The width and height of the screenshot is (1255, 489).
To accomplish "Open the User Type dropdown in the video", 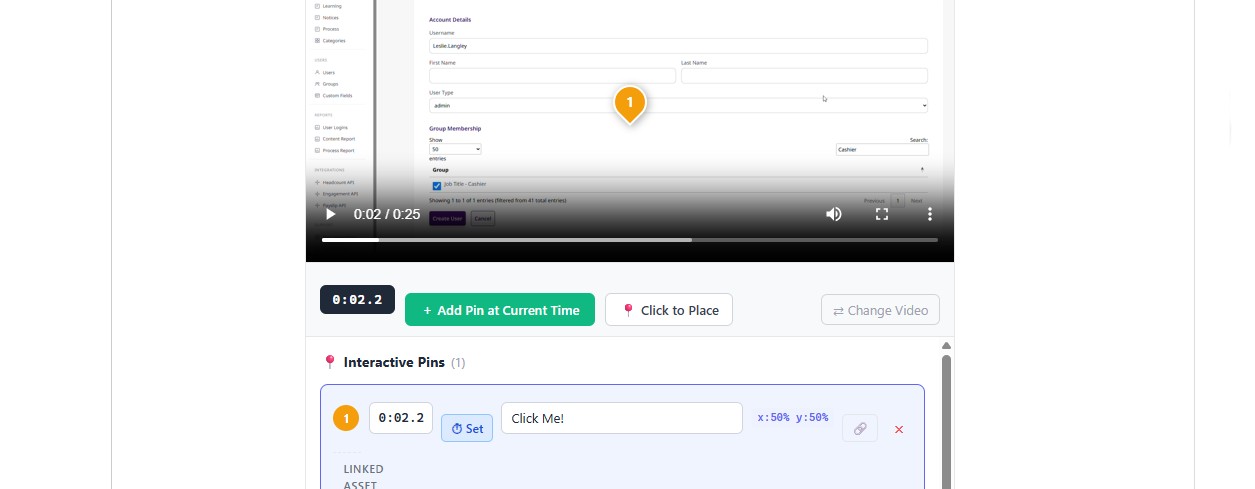I will click(678, 105).
